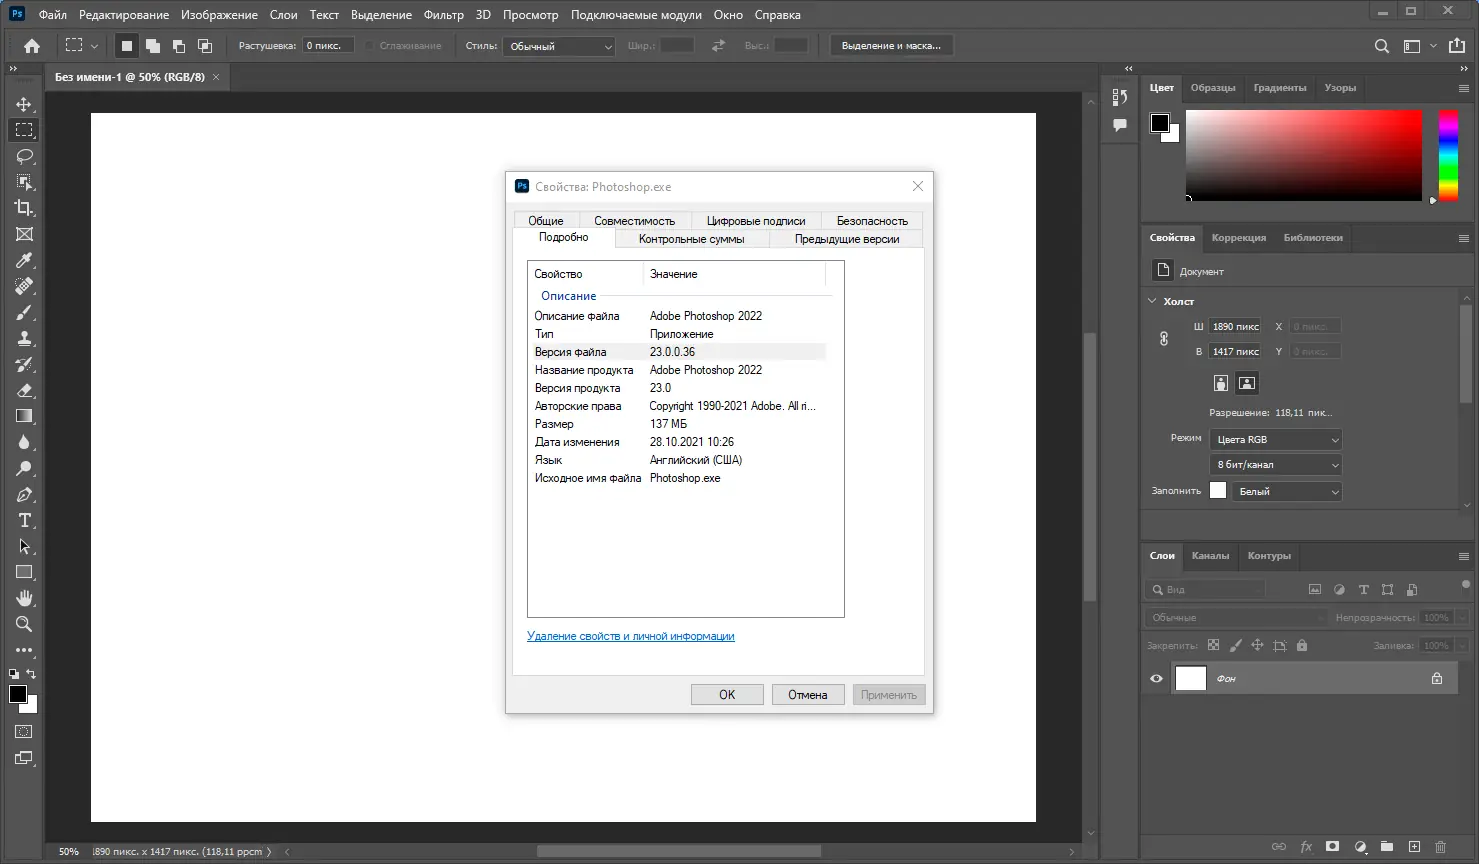Screen dimensions: 1479x864
Task: Open the 8 бит/канал depth dropdown
Action: click(x=1275, y=464)
